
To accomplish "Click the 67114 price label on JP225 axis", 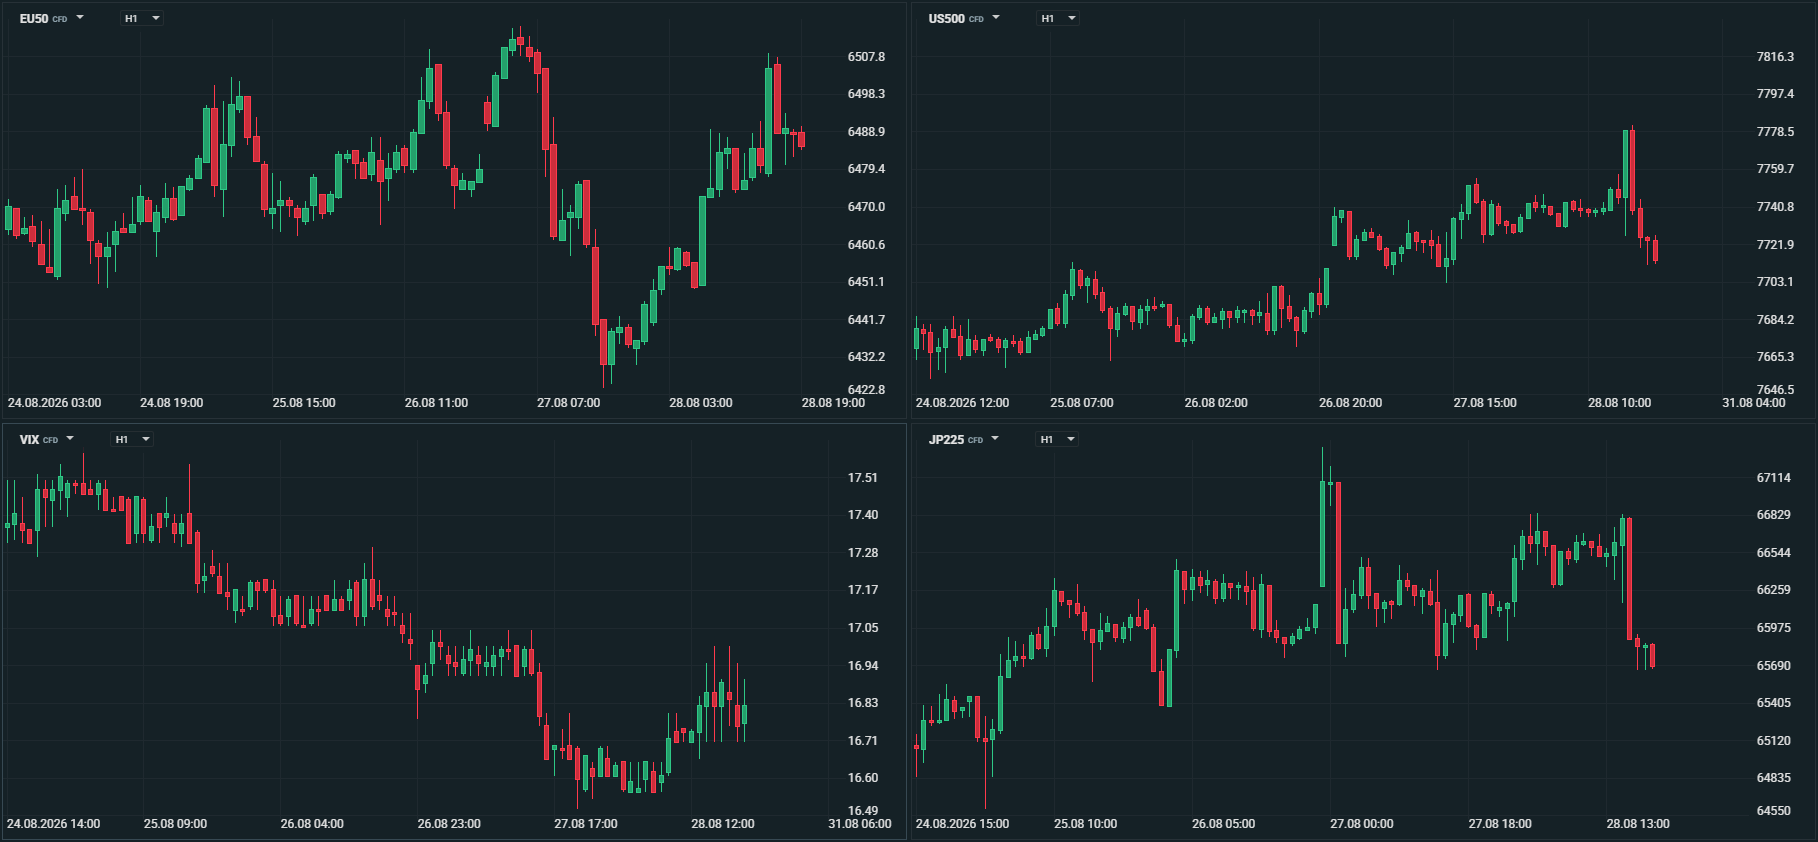I will (x=1774, y=478).
